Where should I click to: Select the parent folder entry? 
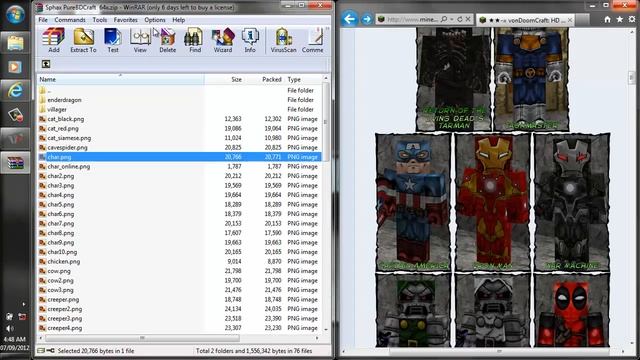(49, 91)
